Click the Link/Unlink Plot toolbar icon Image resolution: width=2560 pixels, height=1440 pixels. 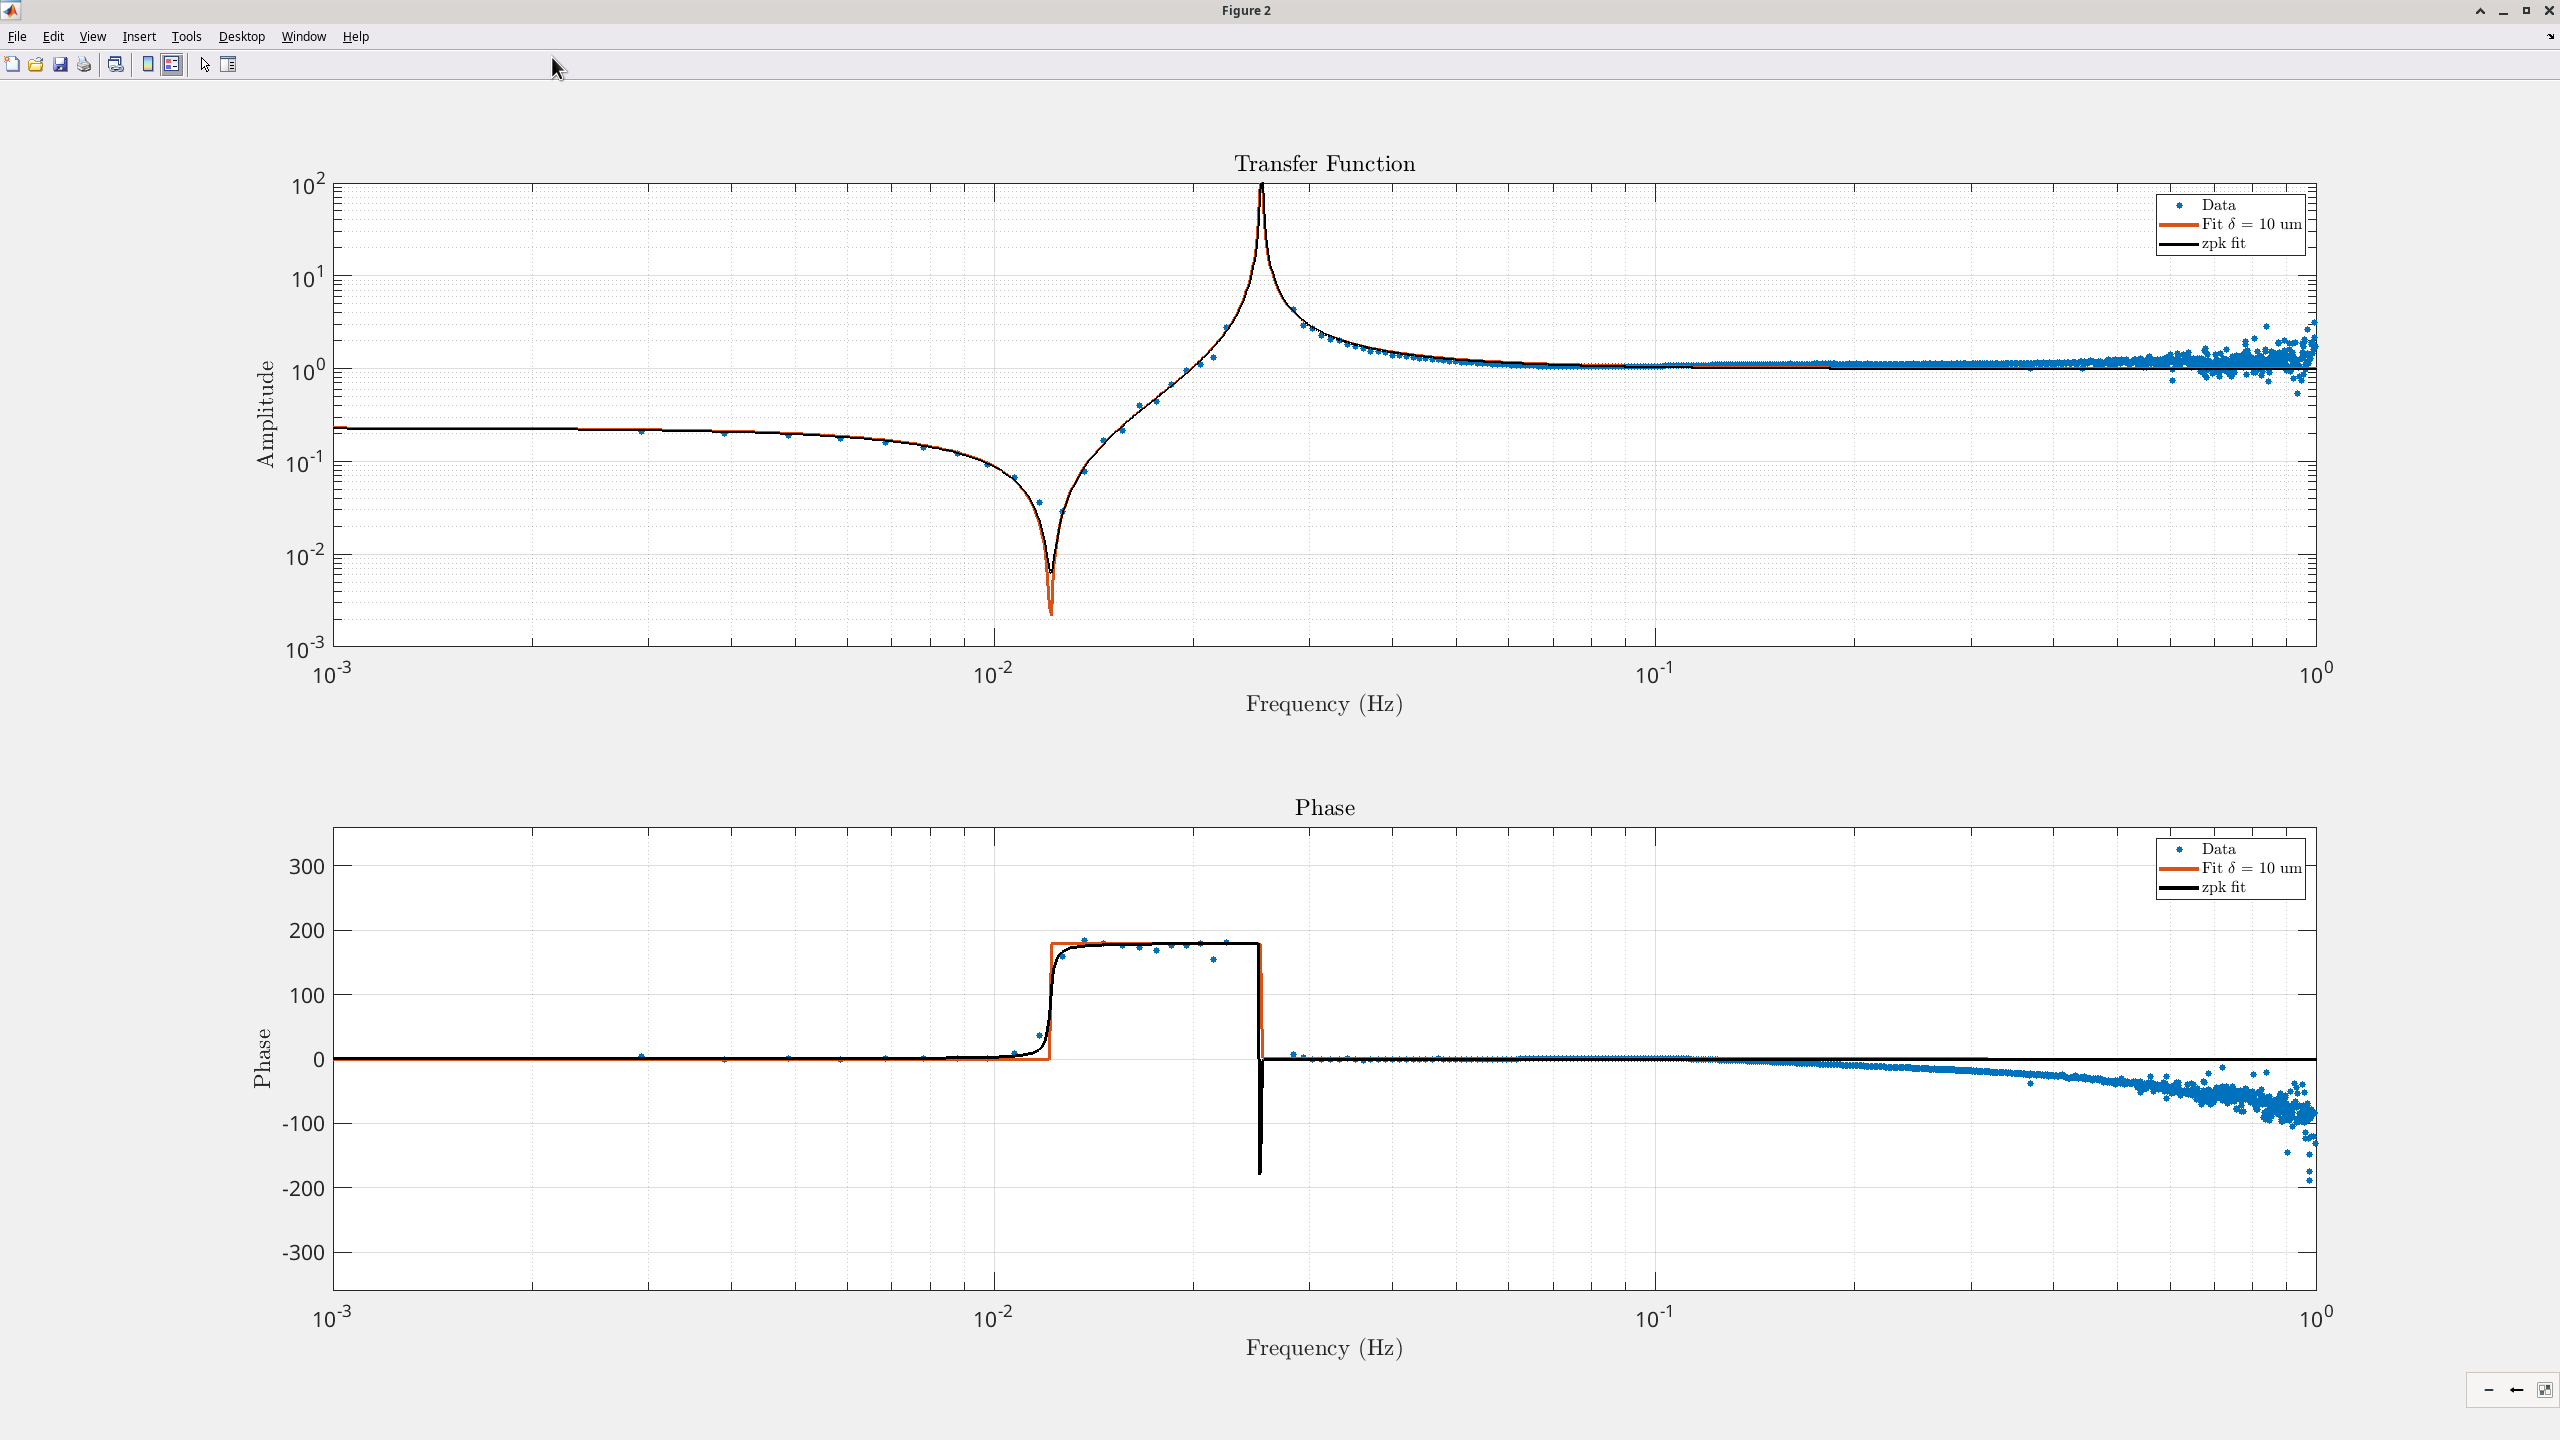coord(116,65)
